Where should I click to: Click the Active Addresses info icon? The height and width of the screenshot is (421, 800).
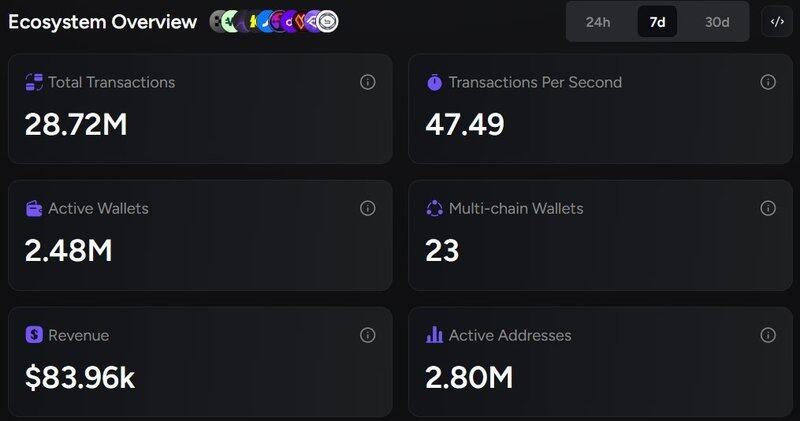[768, 335]
